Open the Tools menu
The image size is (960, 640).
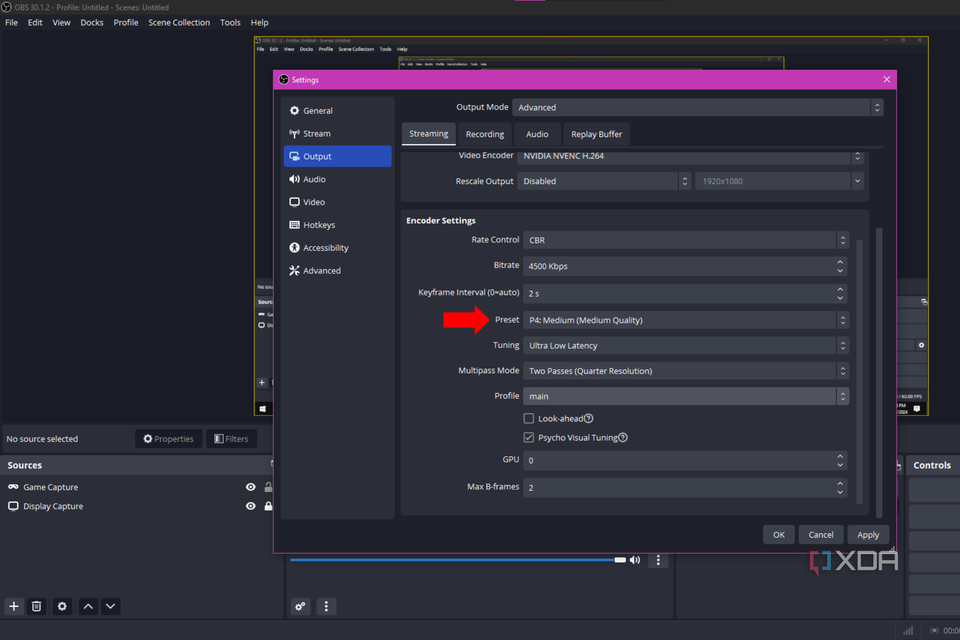(231, 22)
